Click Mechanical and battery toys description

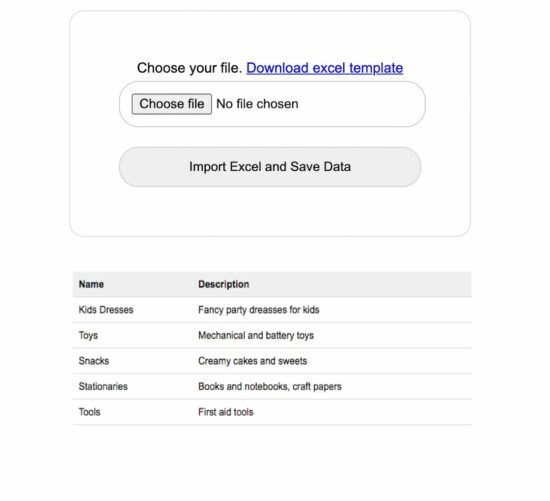point(256,335)
